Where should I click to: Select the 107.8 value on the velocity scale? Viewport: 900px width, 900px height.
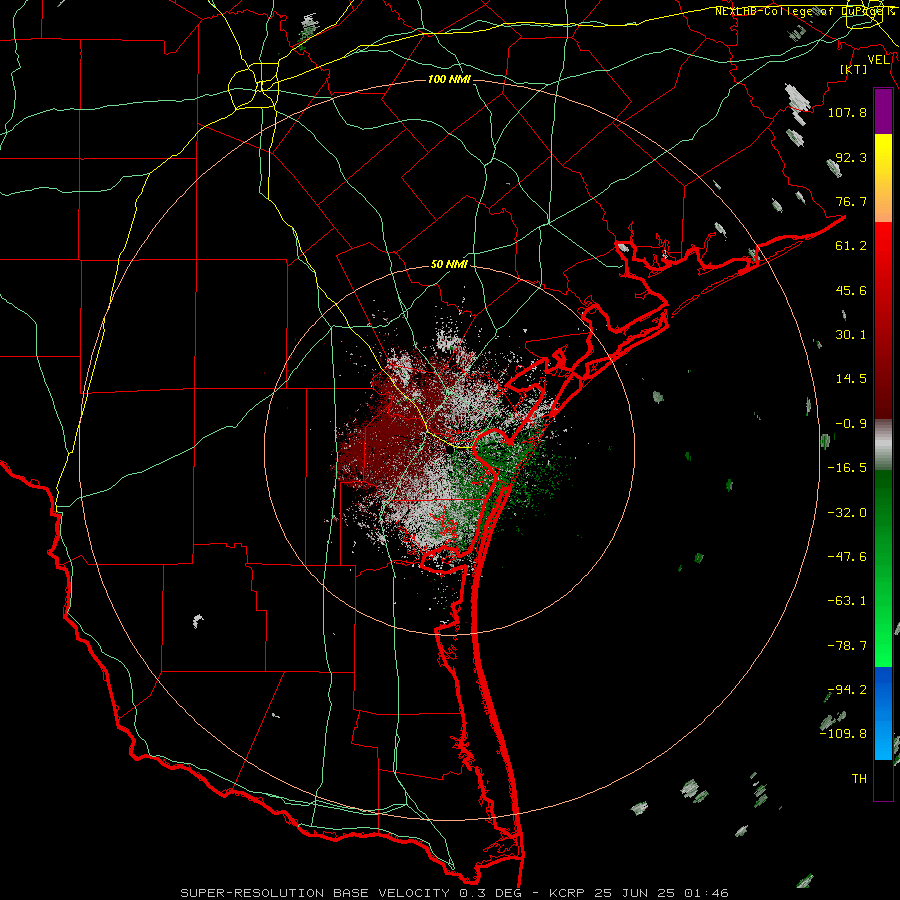tap(847, 112)
